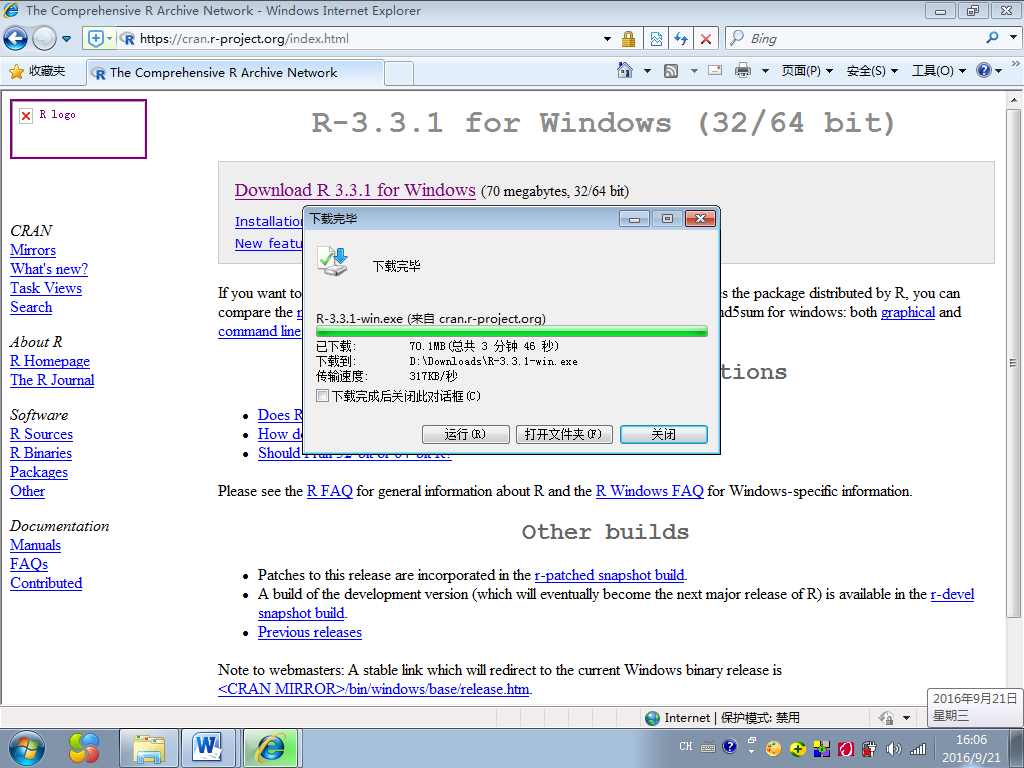Expand the 页面(P) dropdown arrow
1024x768 pixels.
pos(829,71)
